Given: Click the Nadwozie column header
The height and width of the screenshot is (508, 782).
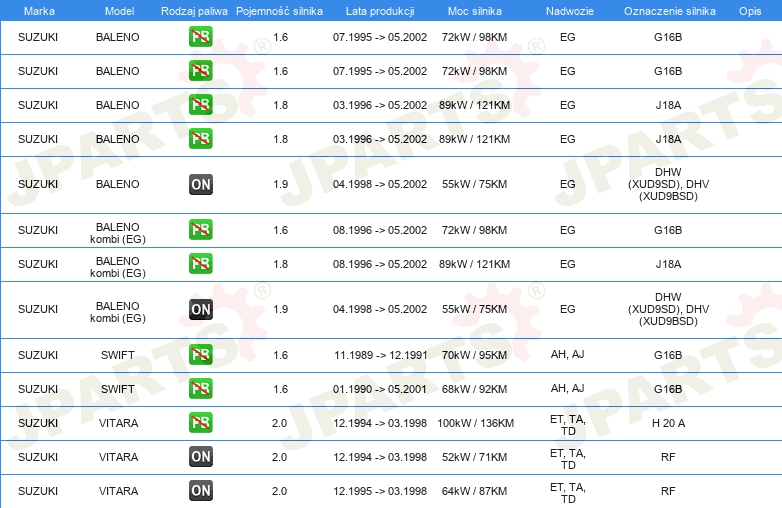Looking at the screenshot, I should click(570, 11).
